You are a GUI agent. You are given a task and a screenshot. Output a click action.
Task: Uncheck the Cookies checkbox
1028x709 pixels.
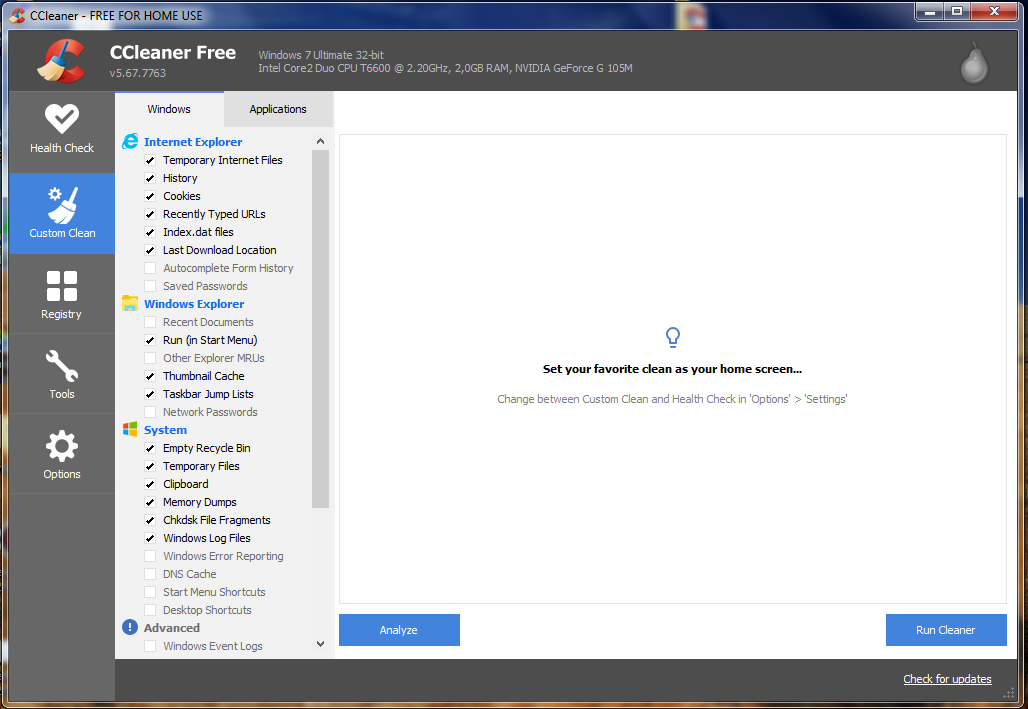150,196
